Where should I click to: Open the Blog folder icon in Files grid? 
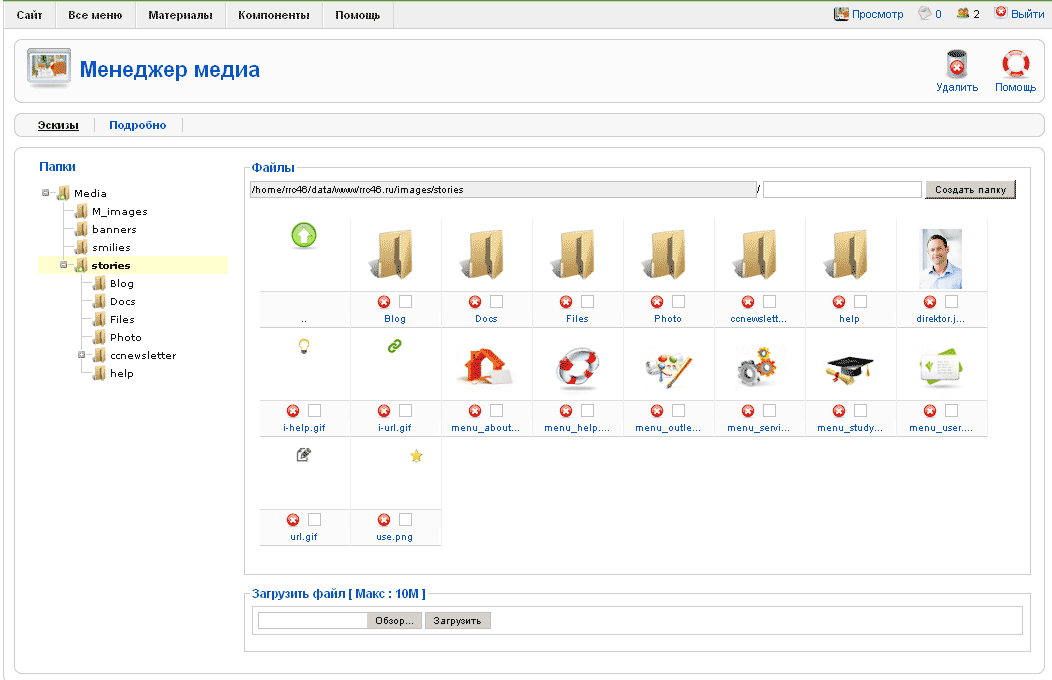(395, 254)
